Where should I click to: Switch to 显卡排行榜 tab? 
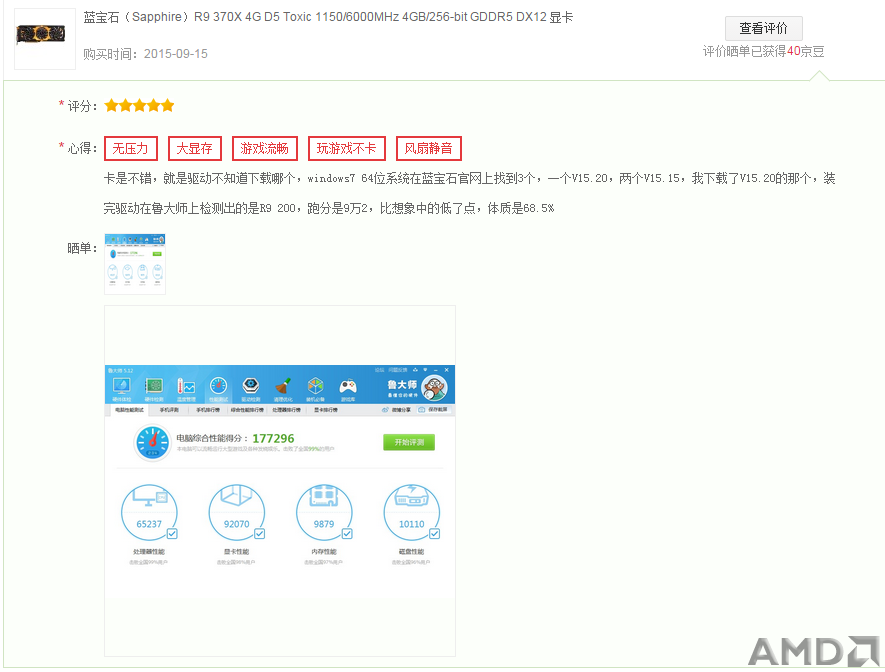[x=326, y=410]
